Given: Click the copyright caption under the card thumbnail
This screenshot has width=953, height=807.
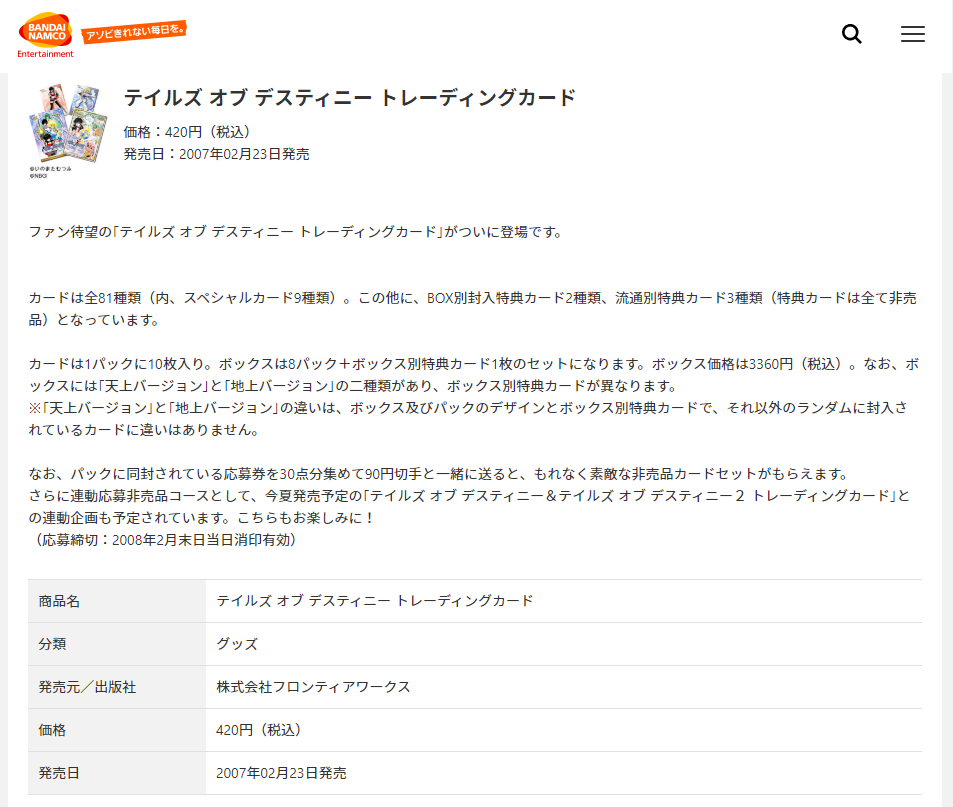Looking at the screenshot, I should pyautogui.click(x=50, y=172).
